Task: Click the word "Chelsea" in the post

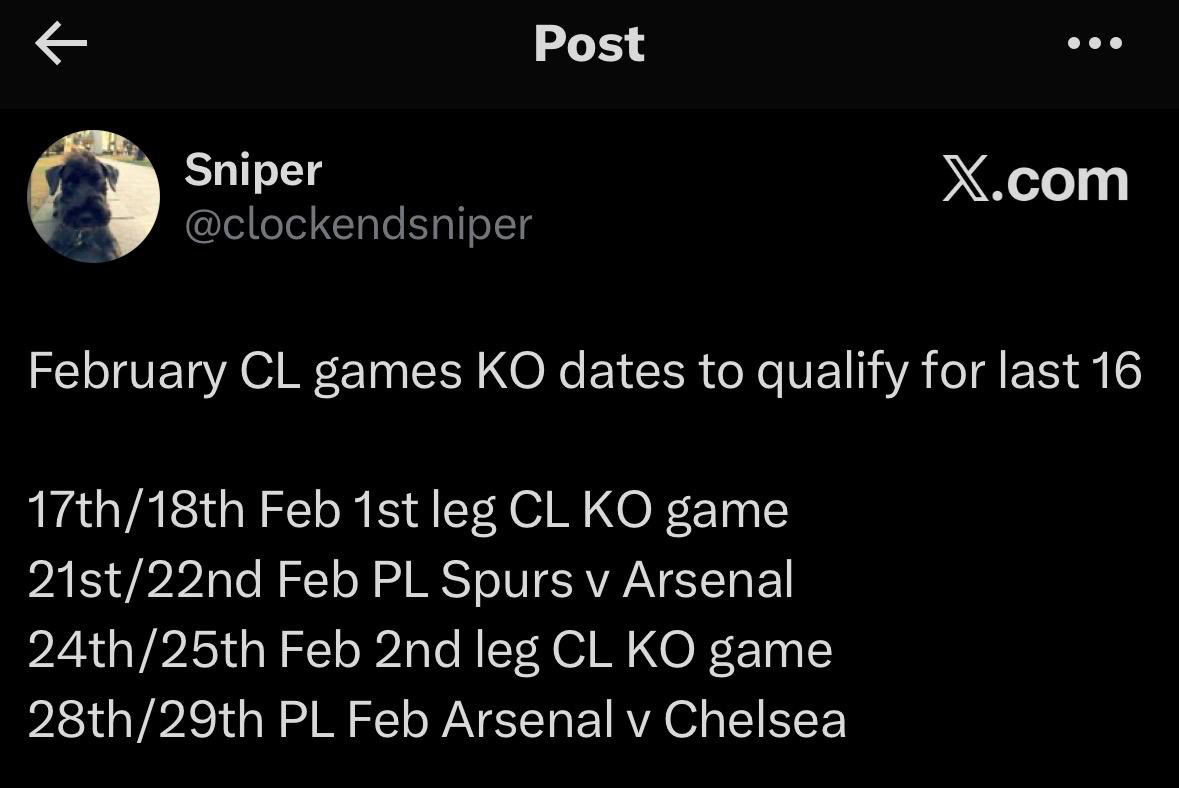Action: click(754, 720)
